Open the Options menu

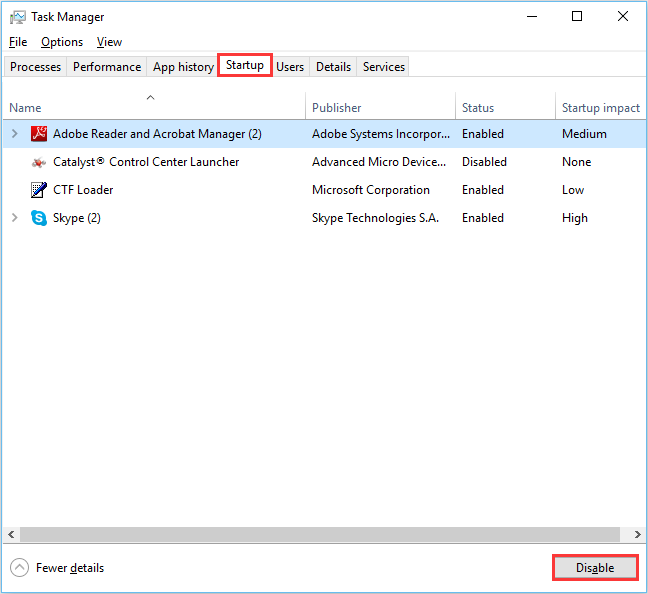(x=62, y=42)
